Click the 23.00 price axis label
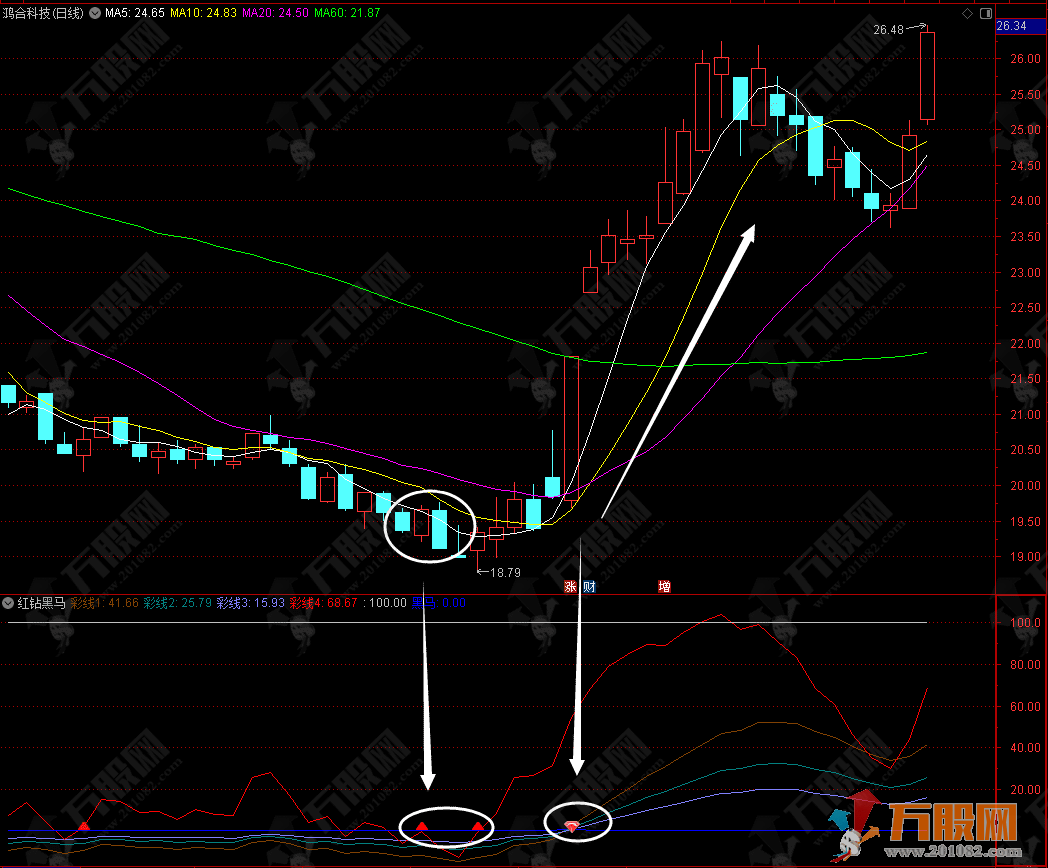Screen dimensions: 1048x868 (x=1025, y=273)
